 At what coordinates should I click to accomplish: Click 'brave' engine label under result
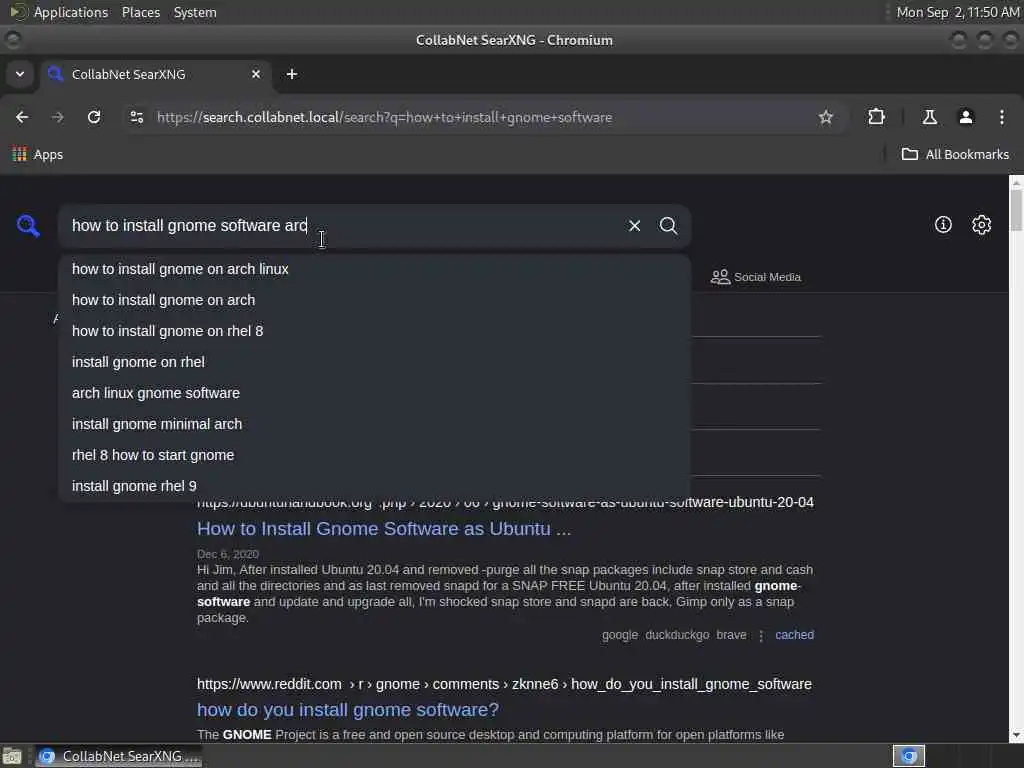(x=731, y=635)
